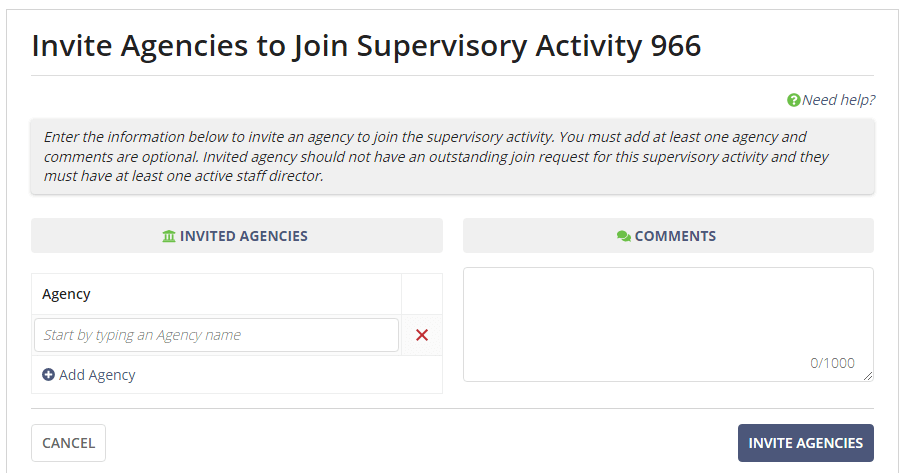Click the bank icon beside Invited Agencies
Image resolution: width=904 pixels, height=473 pixels.
pos(169,236)
